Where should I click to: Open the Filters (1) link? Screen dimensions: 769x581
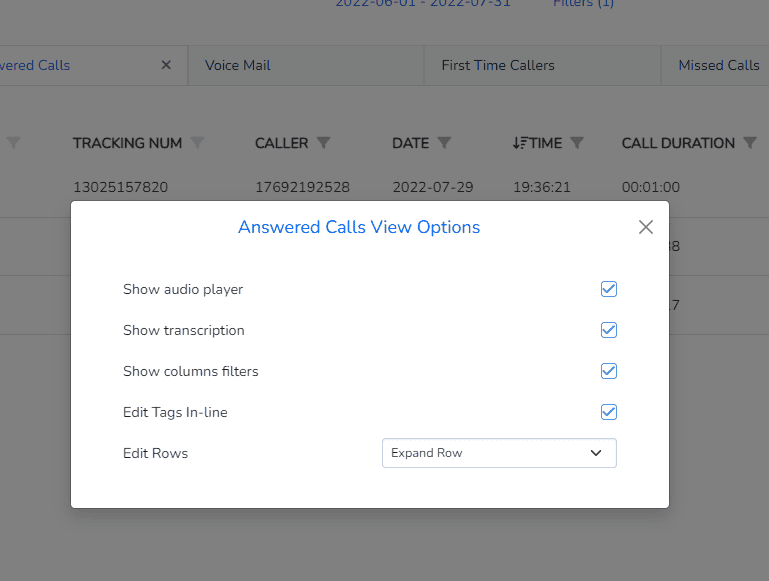tap(583, 3)
